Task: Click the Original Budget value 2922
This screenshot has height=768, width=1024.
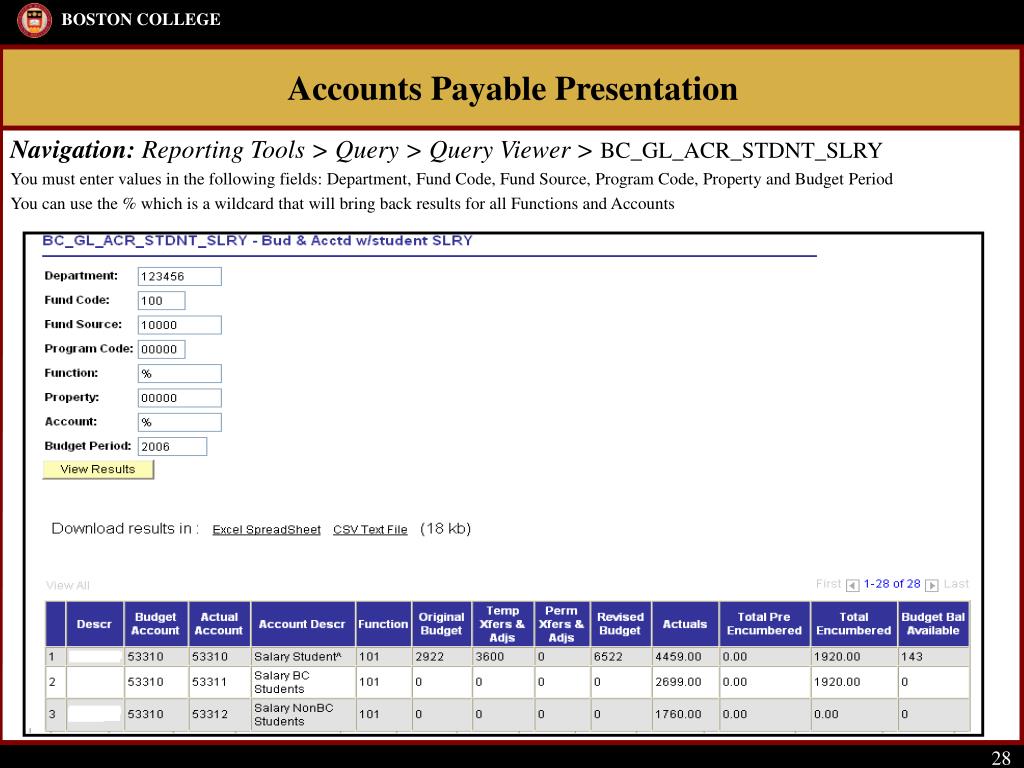Action: pos(430,657)
